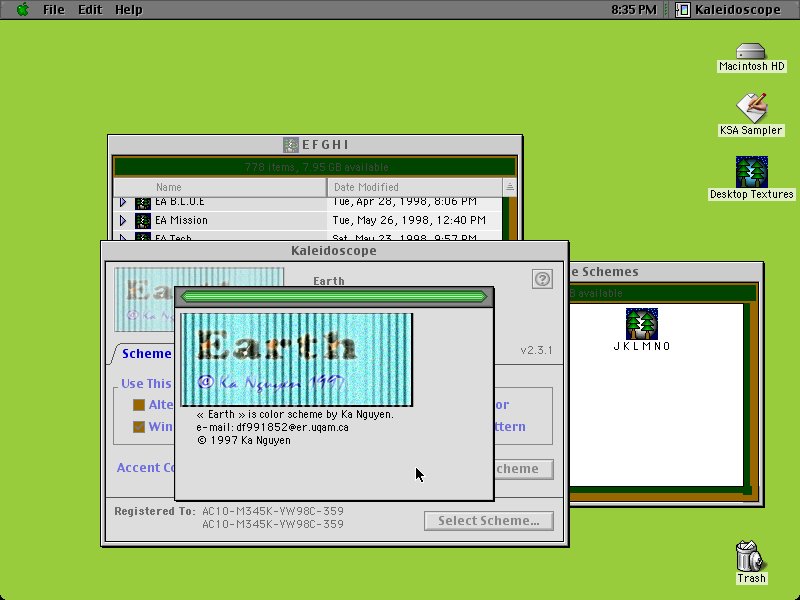Image resolution: width=800 pixels, height=600 pixels.
Task: Select the EA Tech folder icon
Action: [x=143, y=237]
